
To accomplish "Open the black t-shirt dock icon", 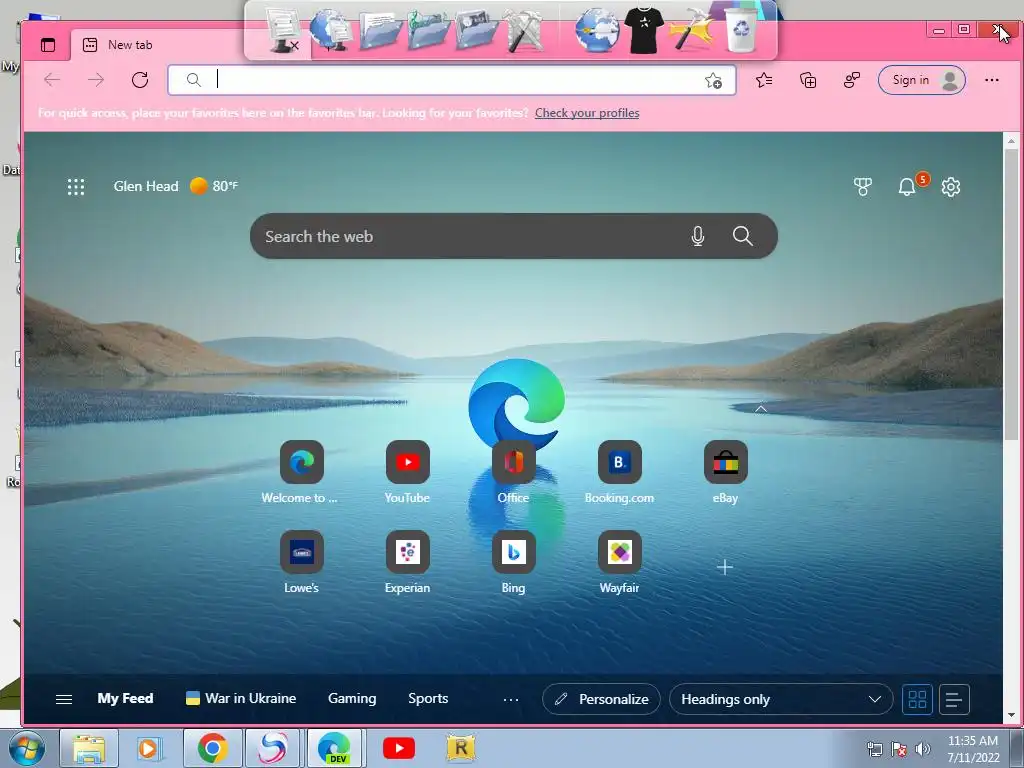I will click(x=644, y=29).
